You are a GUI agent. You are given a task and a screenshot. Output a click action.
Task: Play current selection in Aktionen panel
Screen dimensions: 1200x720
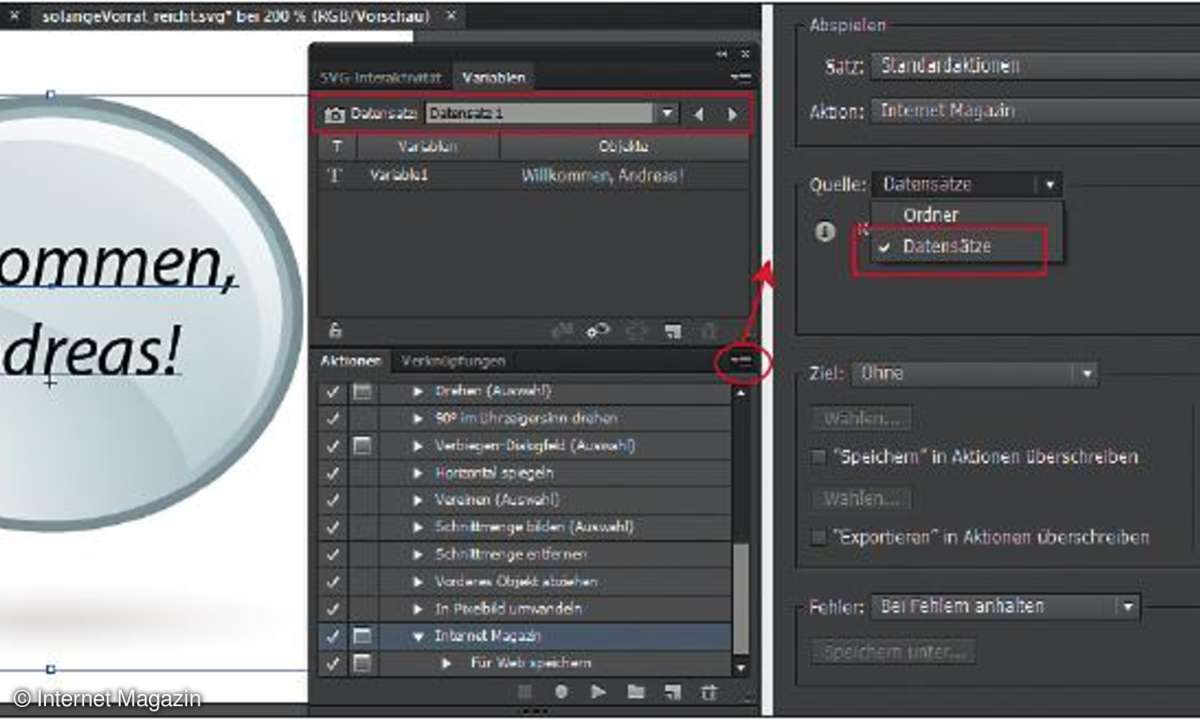click(598, 691)
